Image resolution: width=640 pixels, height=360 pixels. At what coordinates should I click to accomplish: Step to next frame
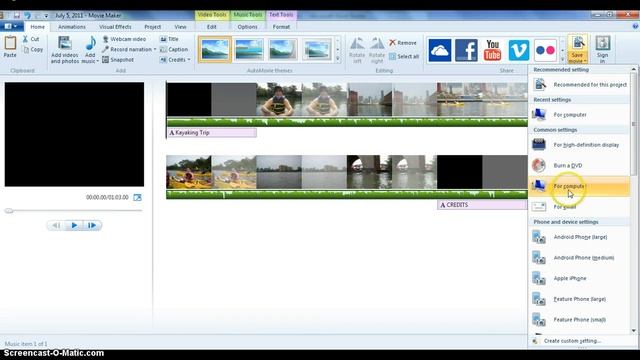pos(92,225)
